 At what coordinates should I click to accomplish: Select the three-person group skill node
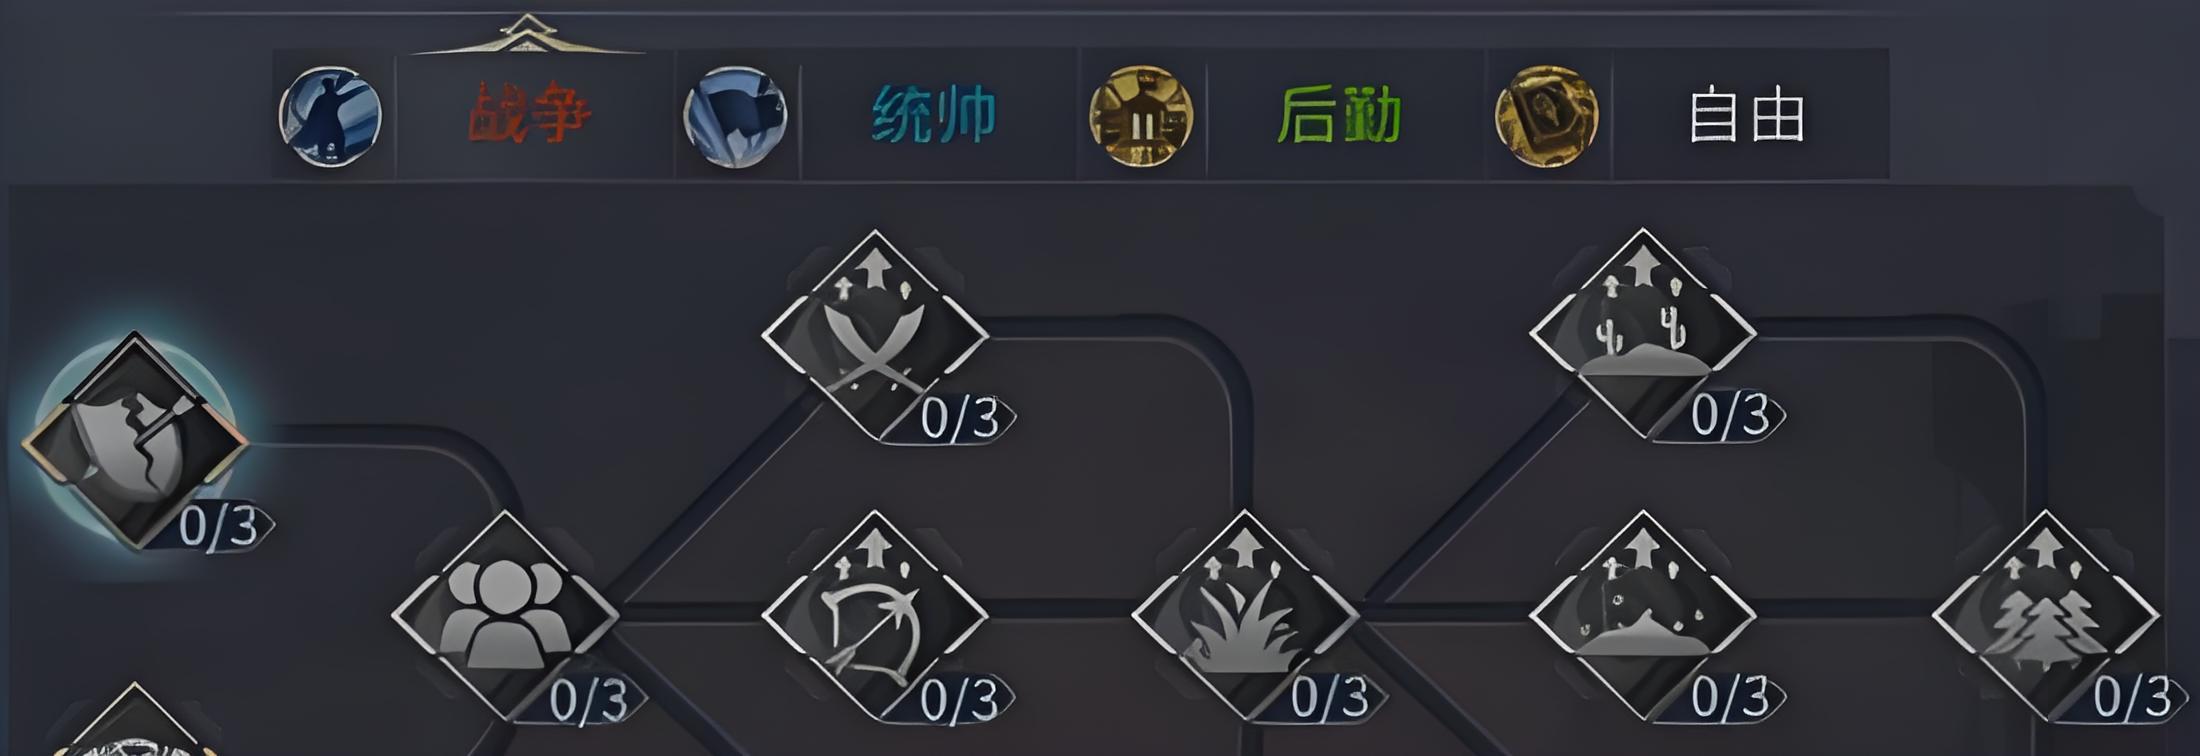click(x=505, y=614)
